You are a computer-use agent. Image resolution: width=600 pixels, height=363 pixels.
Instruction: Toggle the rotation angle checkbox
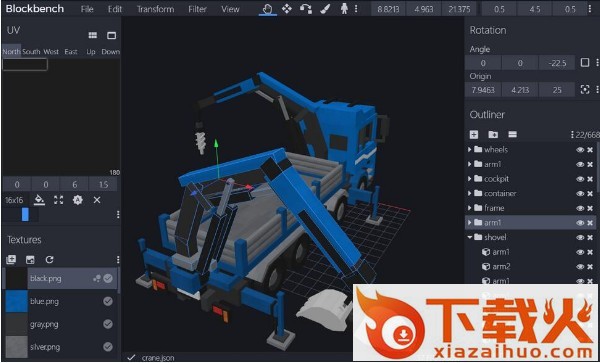pos(585,62)
